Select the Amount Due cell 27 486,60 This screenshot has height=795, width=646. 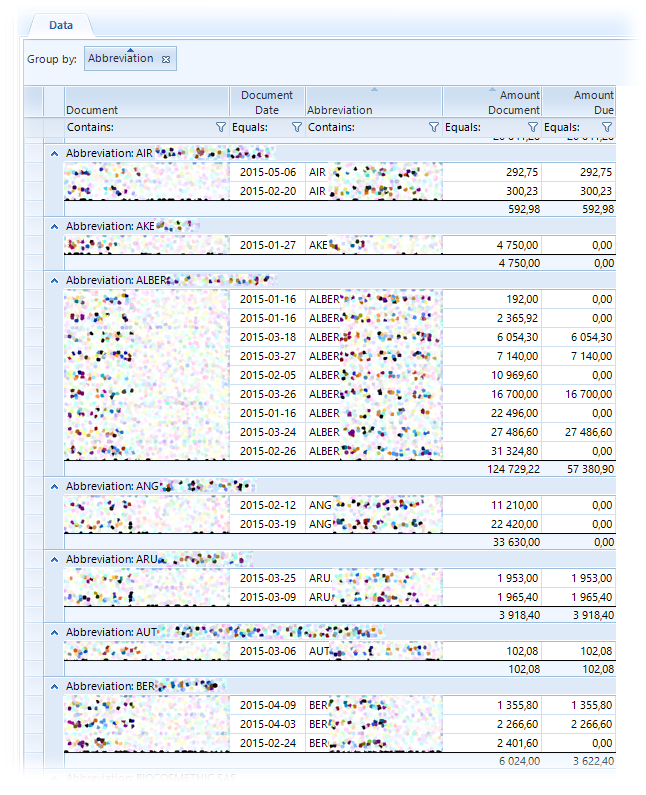pos(579,432)
